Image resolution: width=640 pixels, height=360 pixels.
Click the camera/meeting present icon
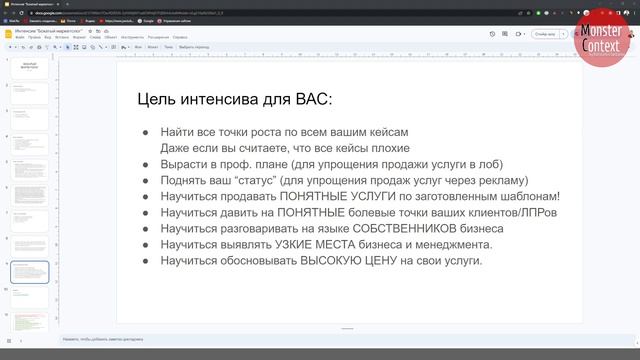518,34
